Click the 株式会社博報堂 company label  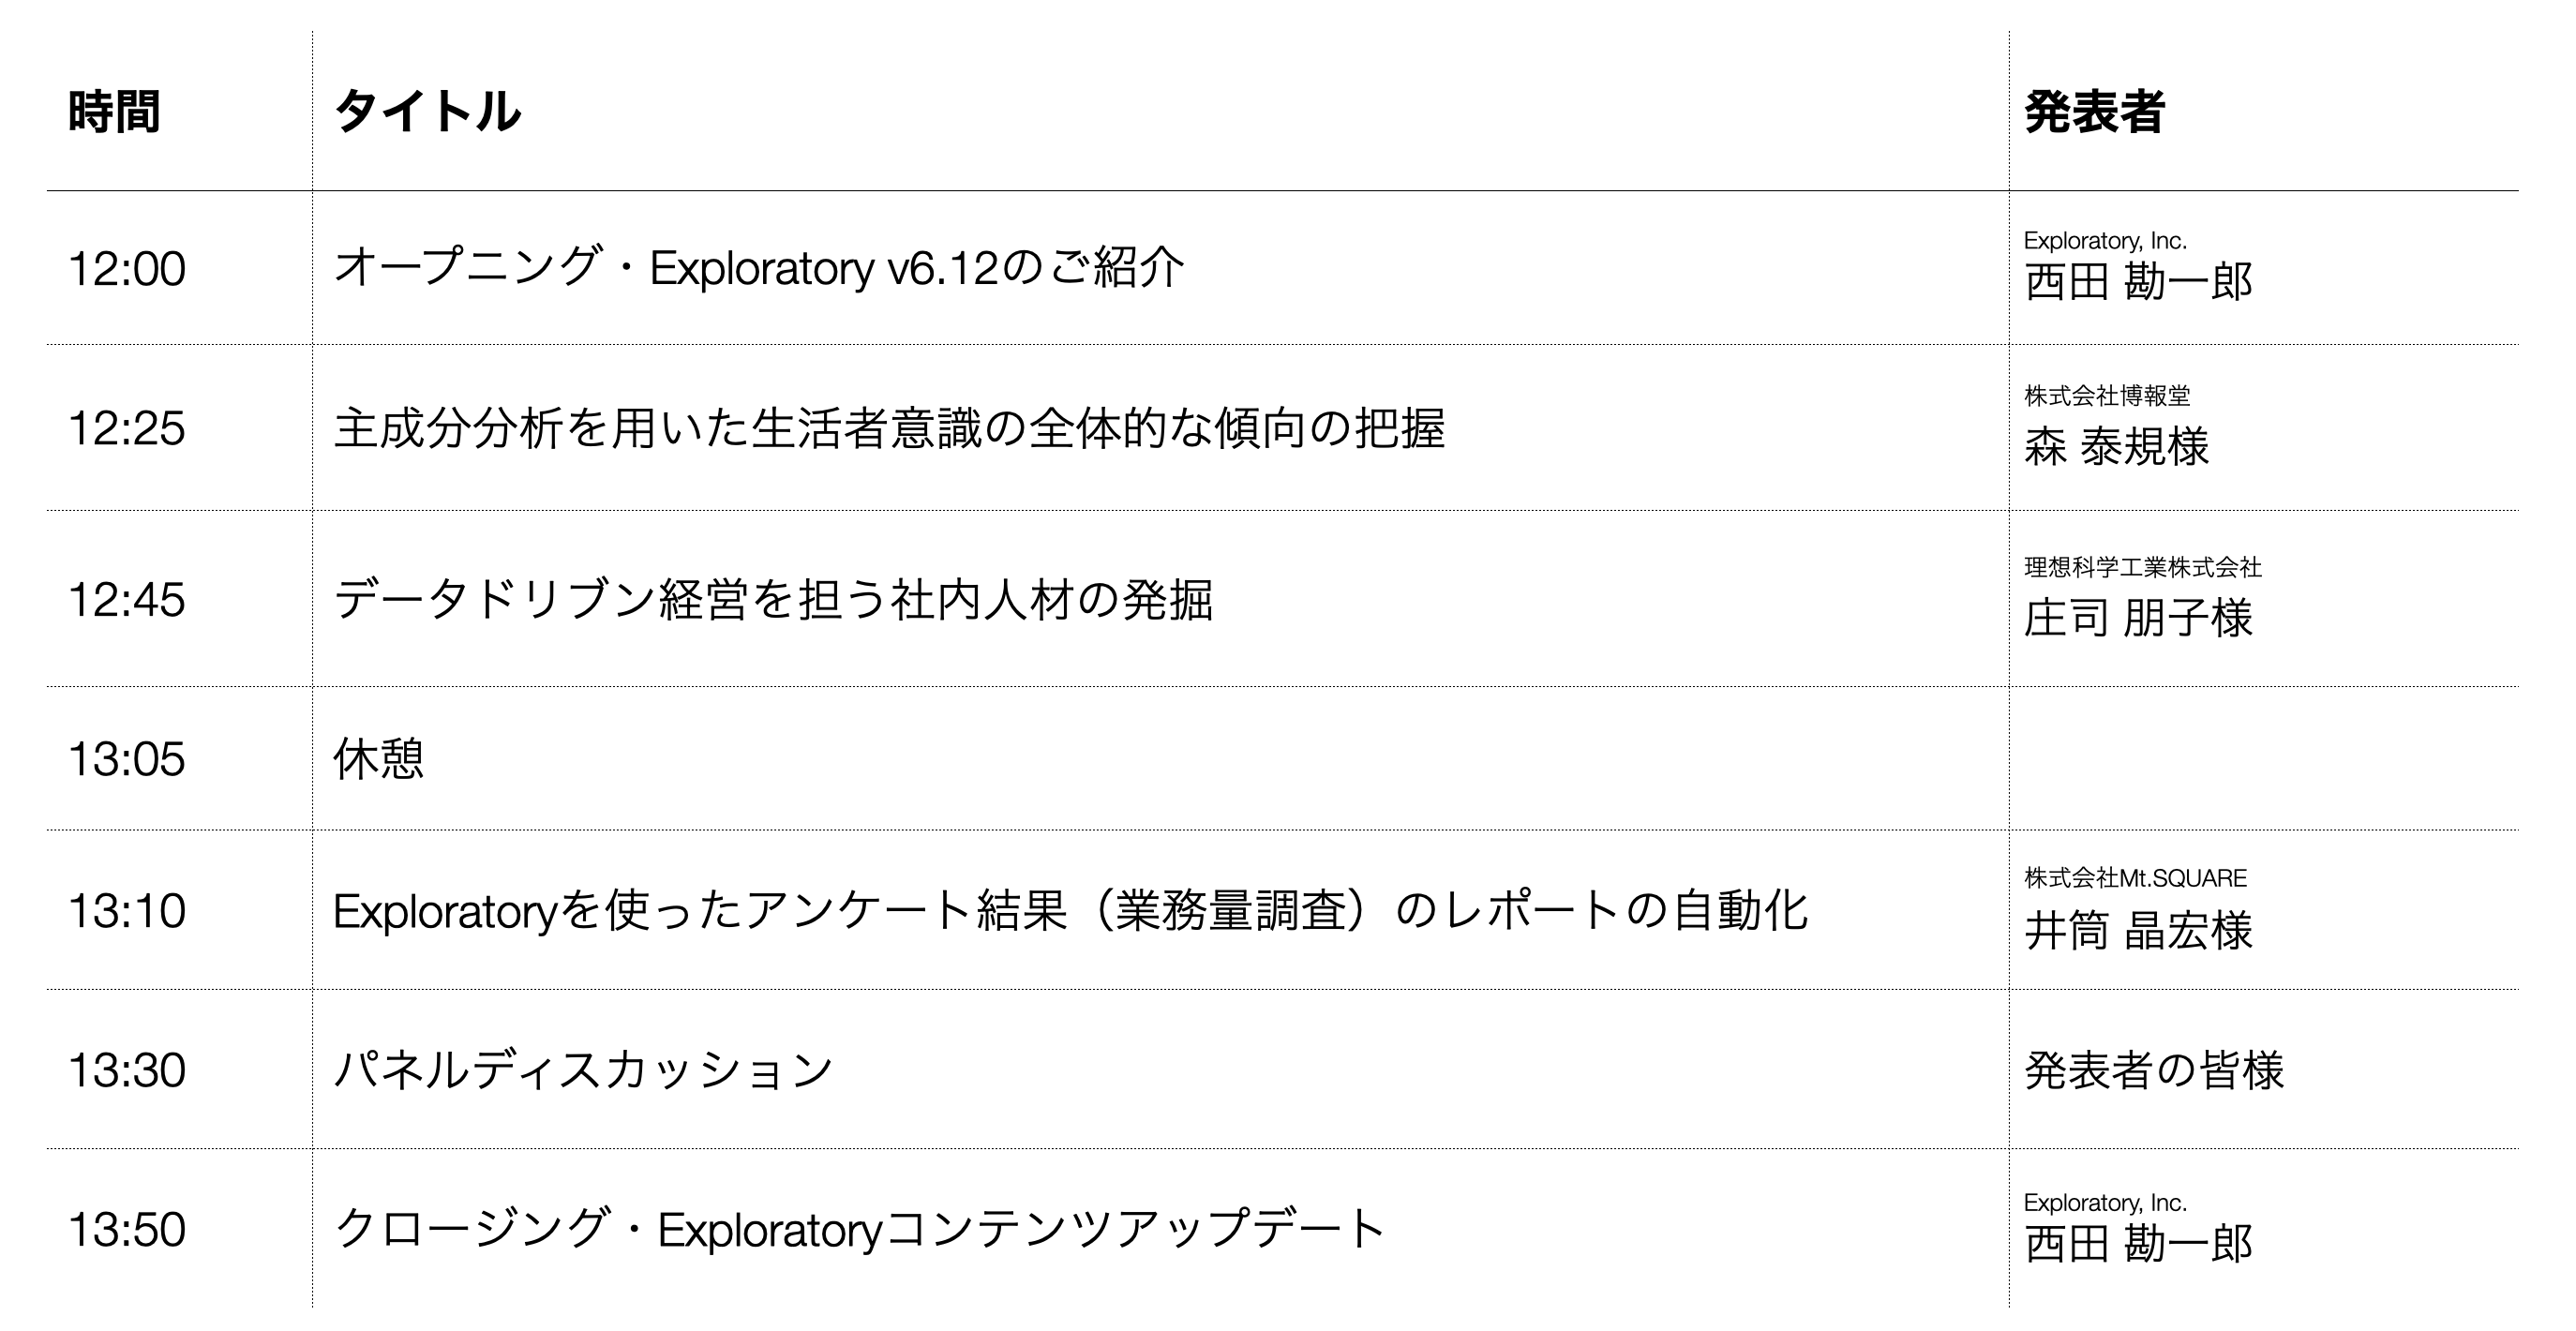(2107, 396)
